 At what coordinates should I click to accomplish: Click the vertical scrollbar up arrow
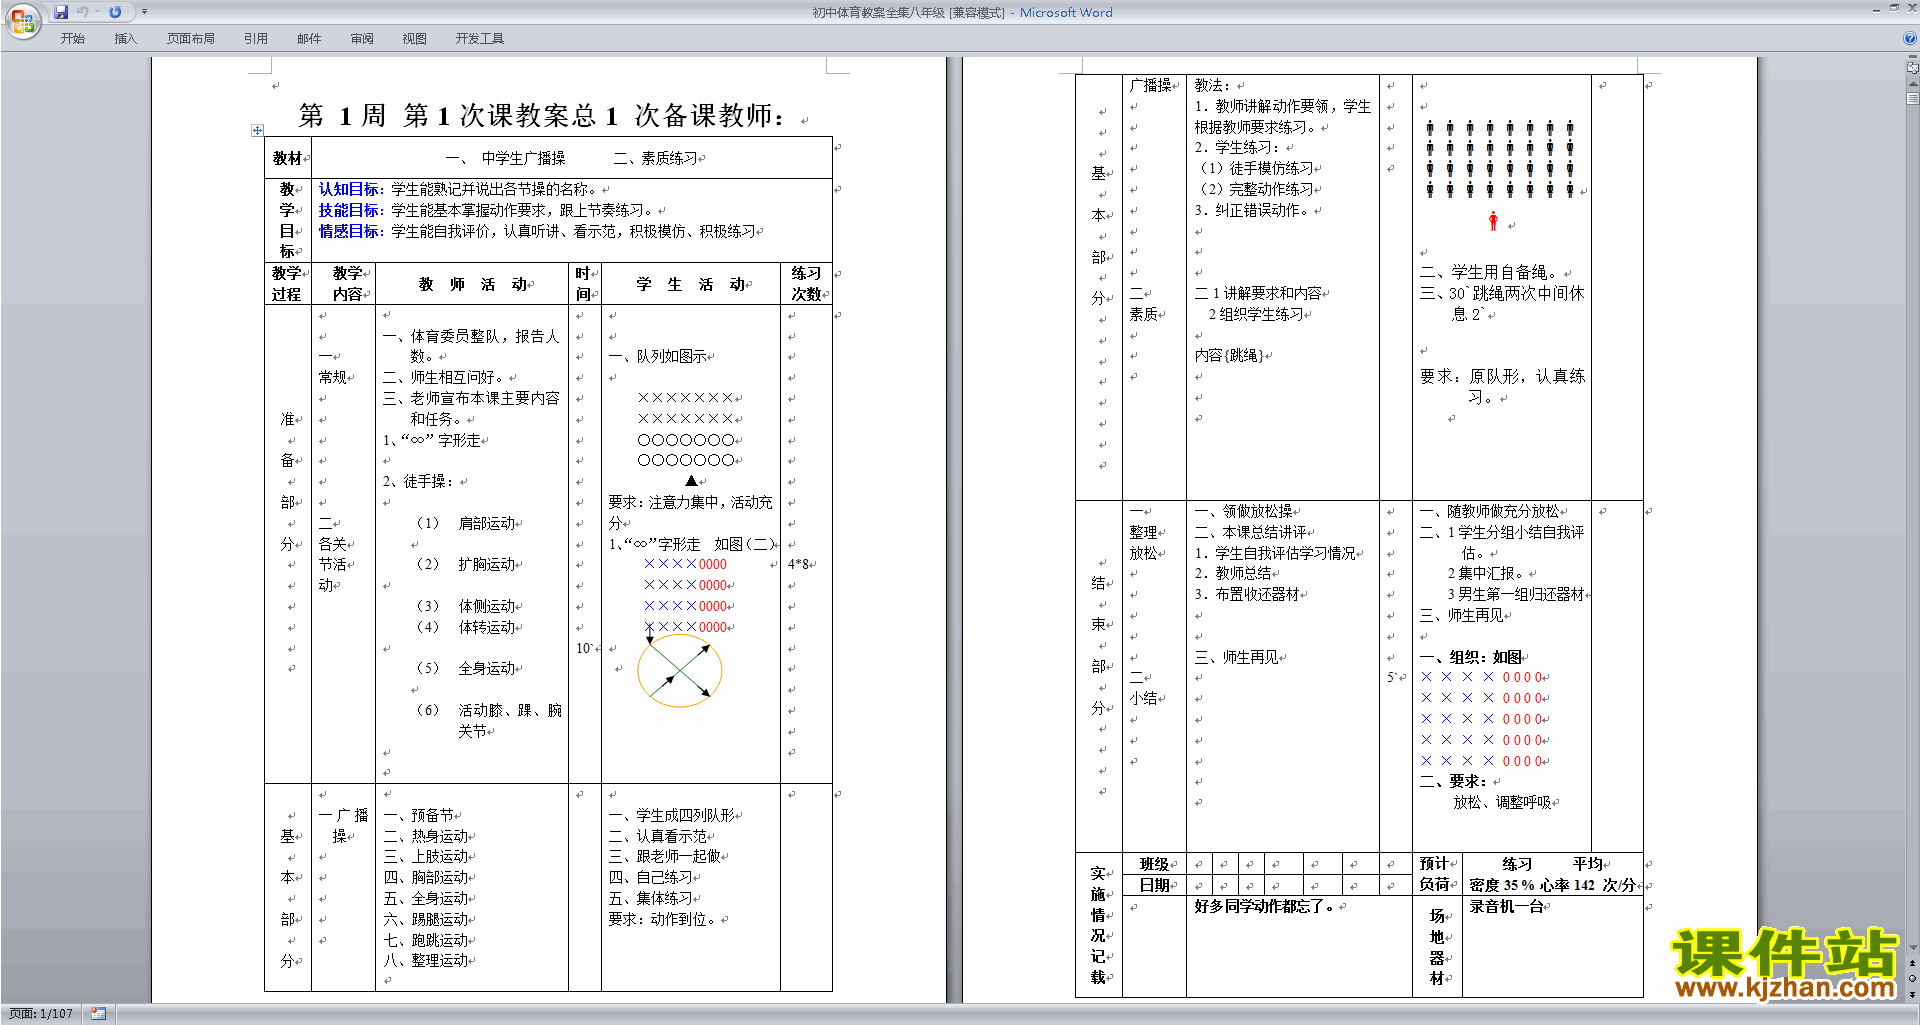(x=1912, y=84)
